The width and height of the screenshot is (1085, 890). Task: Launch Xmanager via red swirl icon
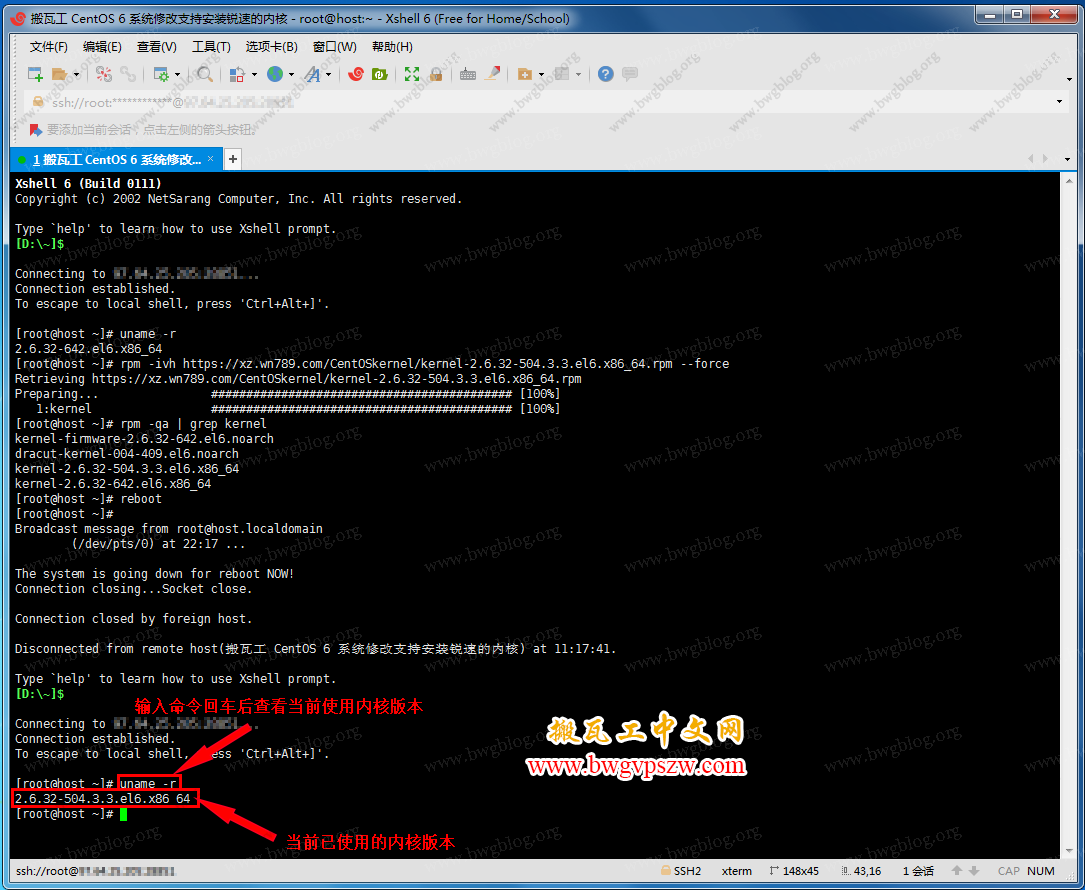pyautogui.click(x=356, y=74)
